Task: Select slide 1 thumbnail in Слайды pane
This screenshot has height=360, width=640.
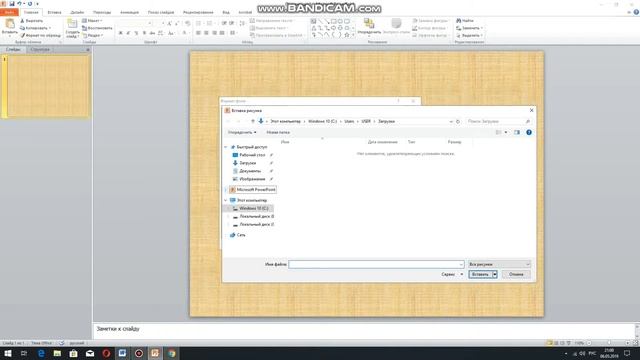Action: point(48,87)
